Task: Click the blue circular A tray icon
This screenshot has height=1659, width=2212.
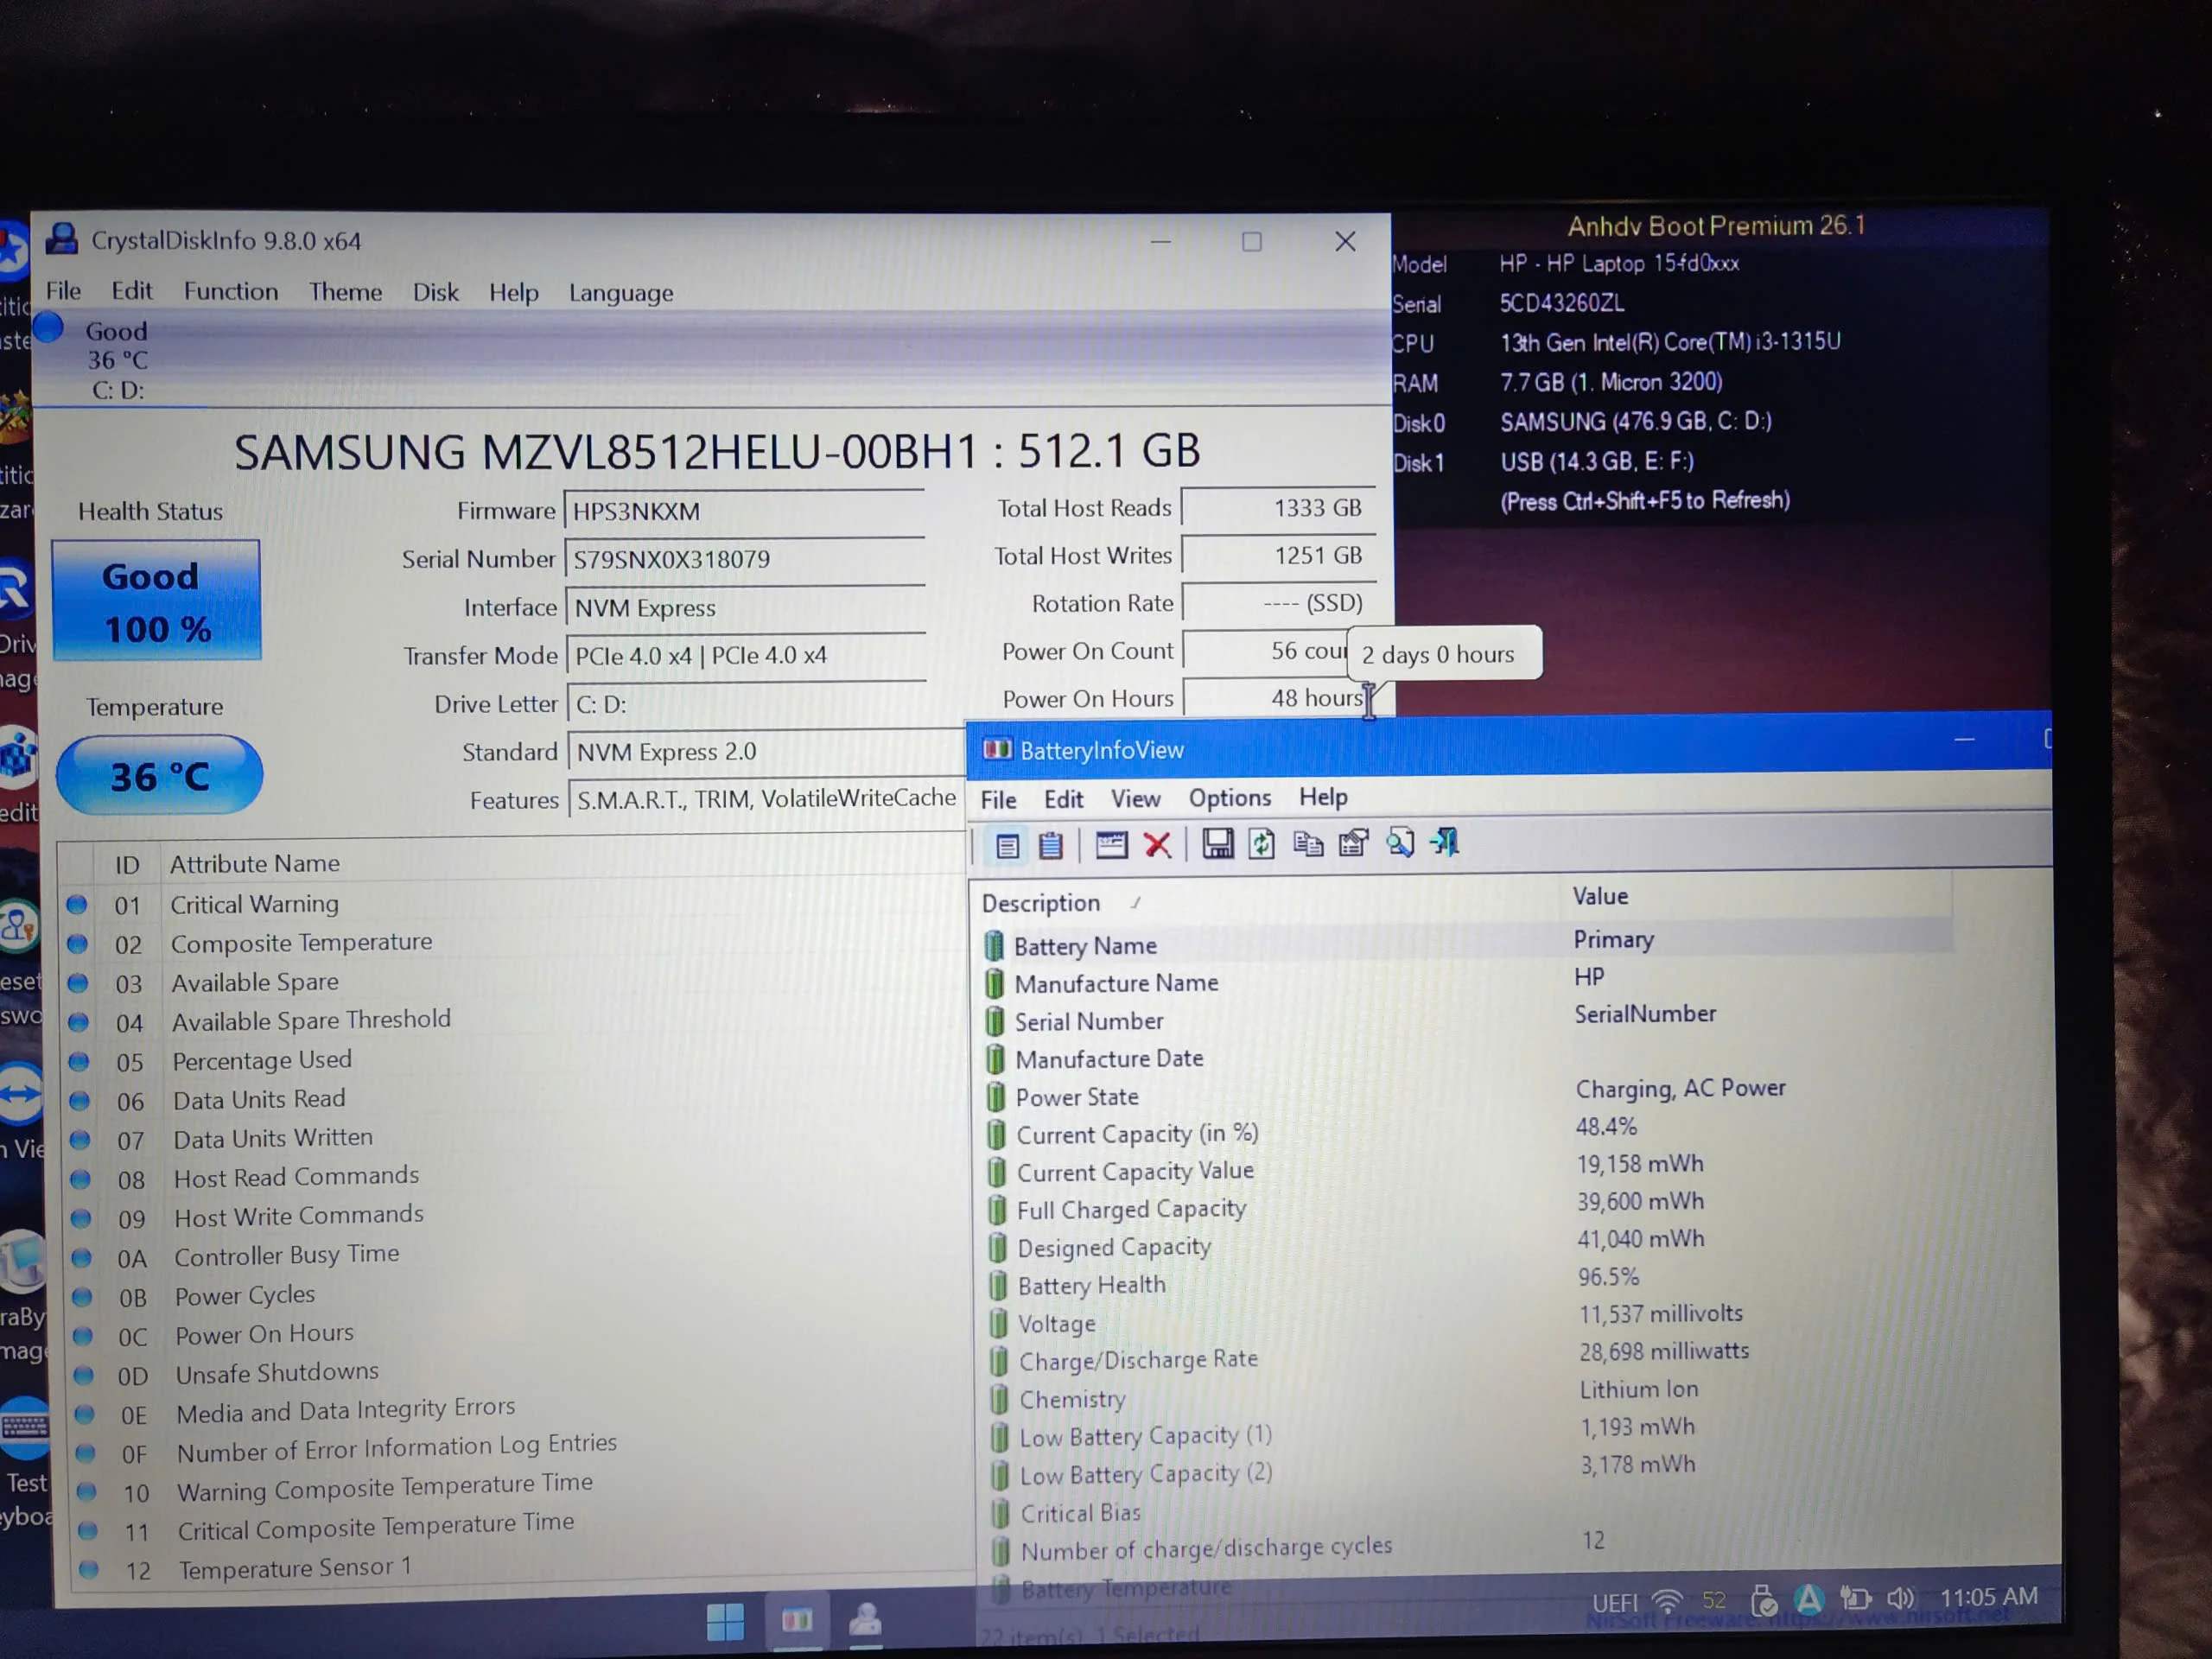Action: tap(1809, 1600)
